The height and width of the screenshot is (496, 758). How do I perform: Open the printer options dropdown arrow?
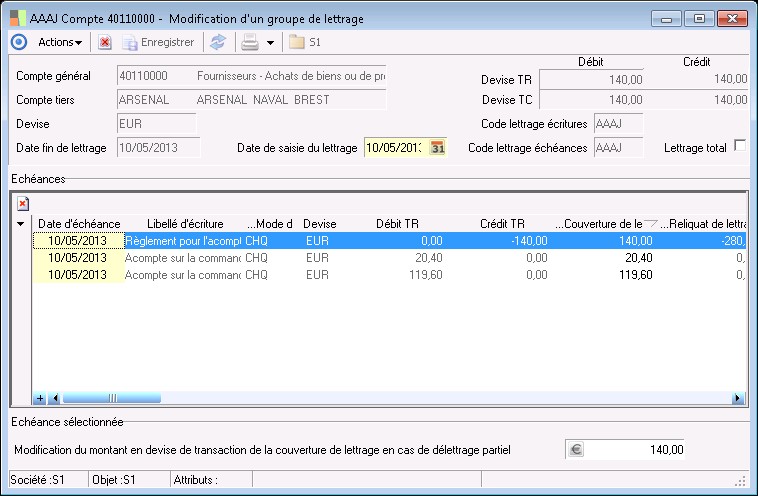271,43
